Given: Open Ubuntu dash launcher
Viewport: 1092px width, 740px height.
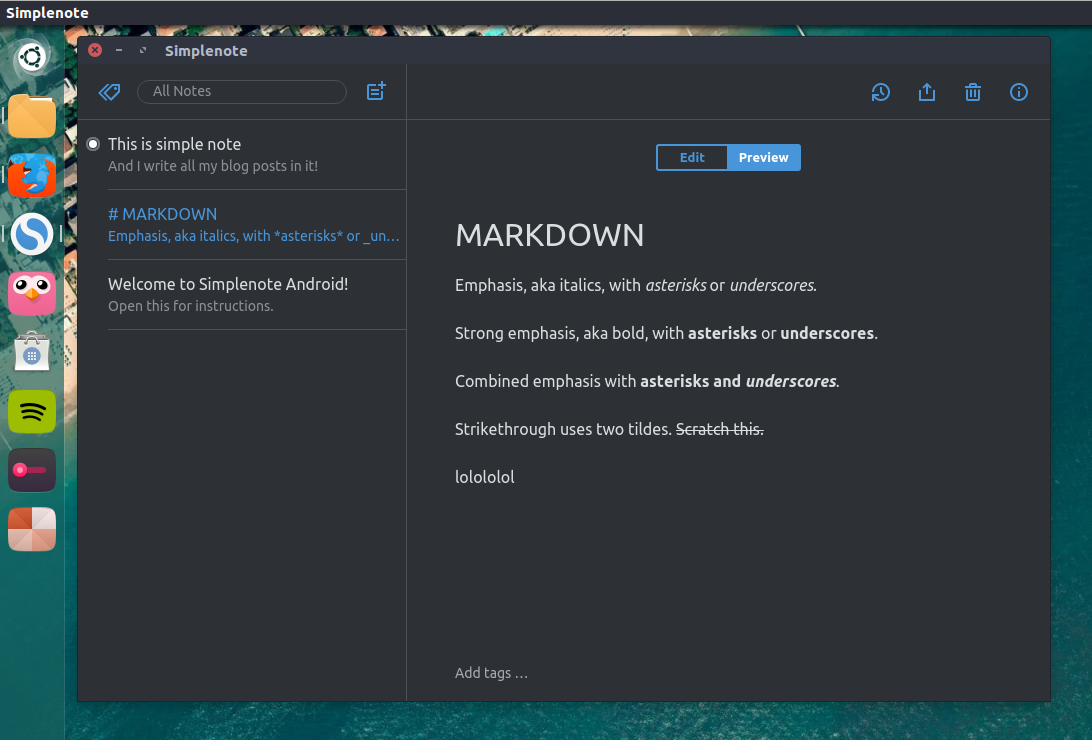Looking at the screenshot, I should pyautogui.click(x=32, y=57).
